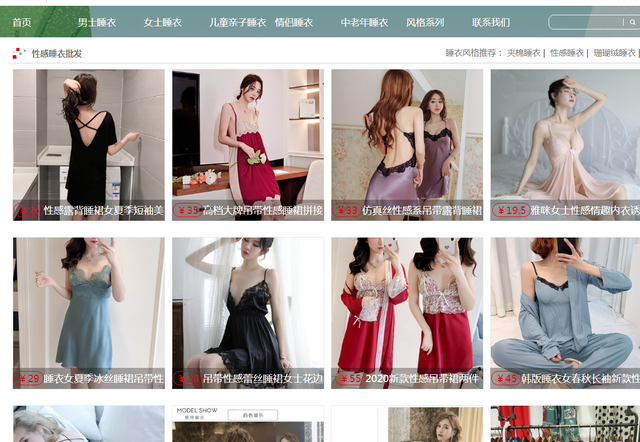This screenshot has height=442, width=640.
Task: Open the 情侣睡衣 category
Action: pos(294,22)
